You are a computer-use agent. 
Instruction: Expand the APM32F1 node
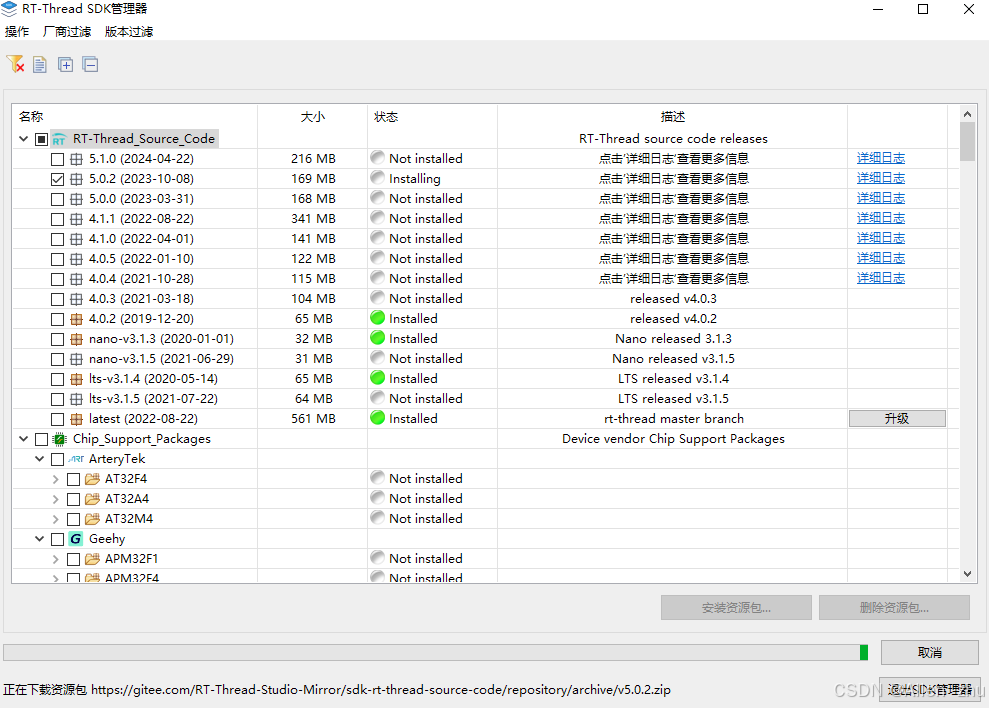(56, 559)
